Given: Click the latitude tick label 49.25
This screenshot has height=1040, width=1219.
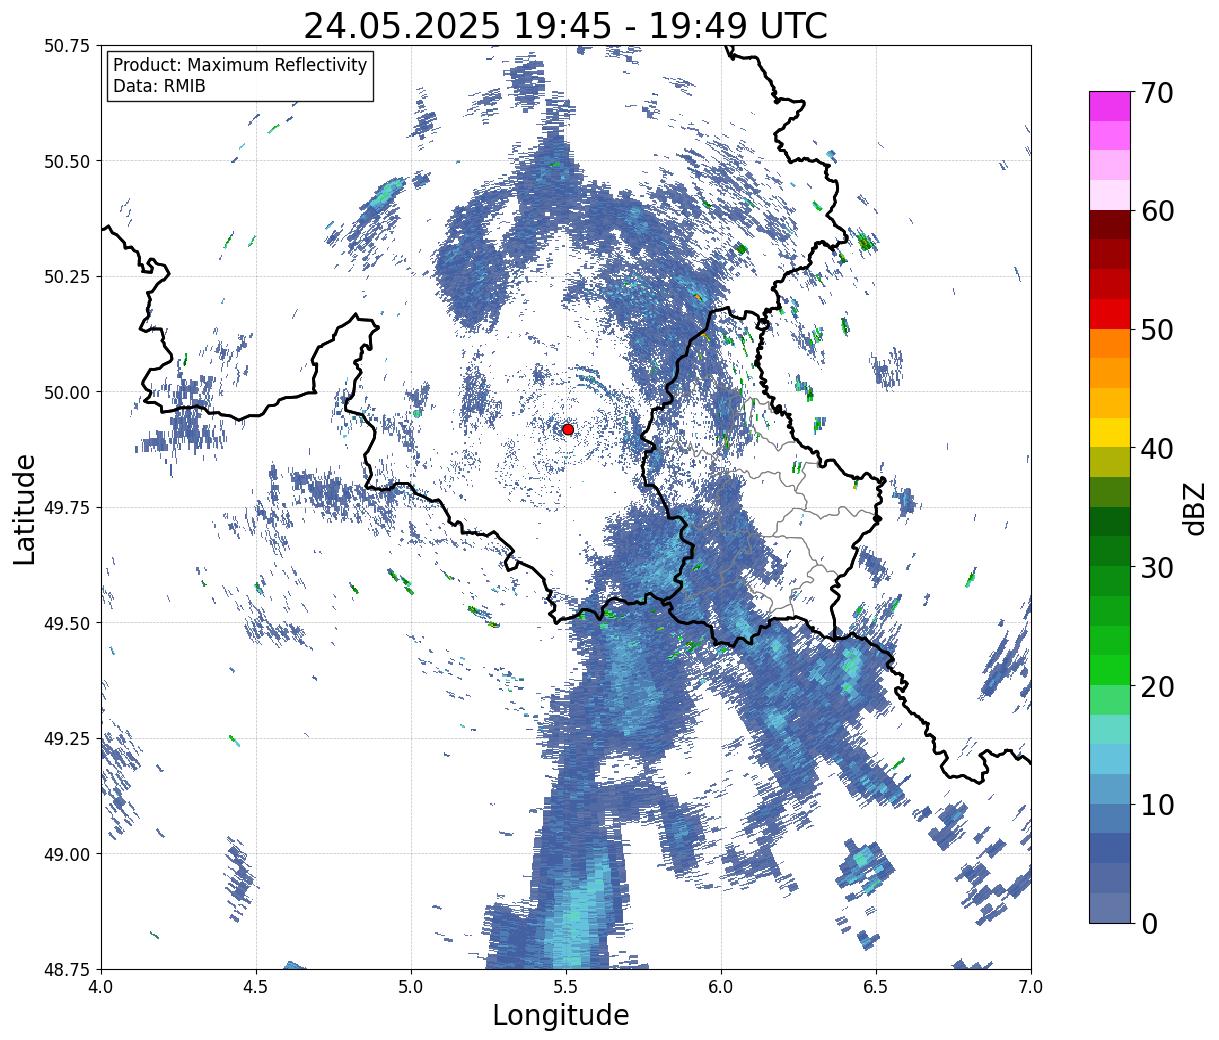Looking at the screenshot, I should 66,739.
